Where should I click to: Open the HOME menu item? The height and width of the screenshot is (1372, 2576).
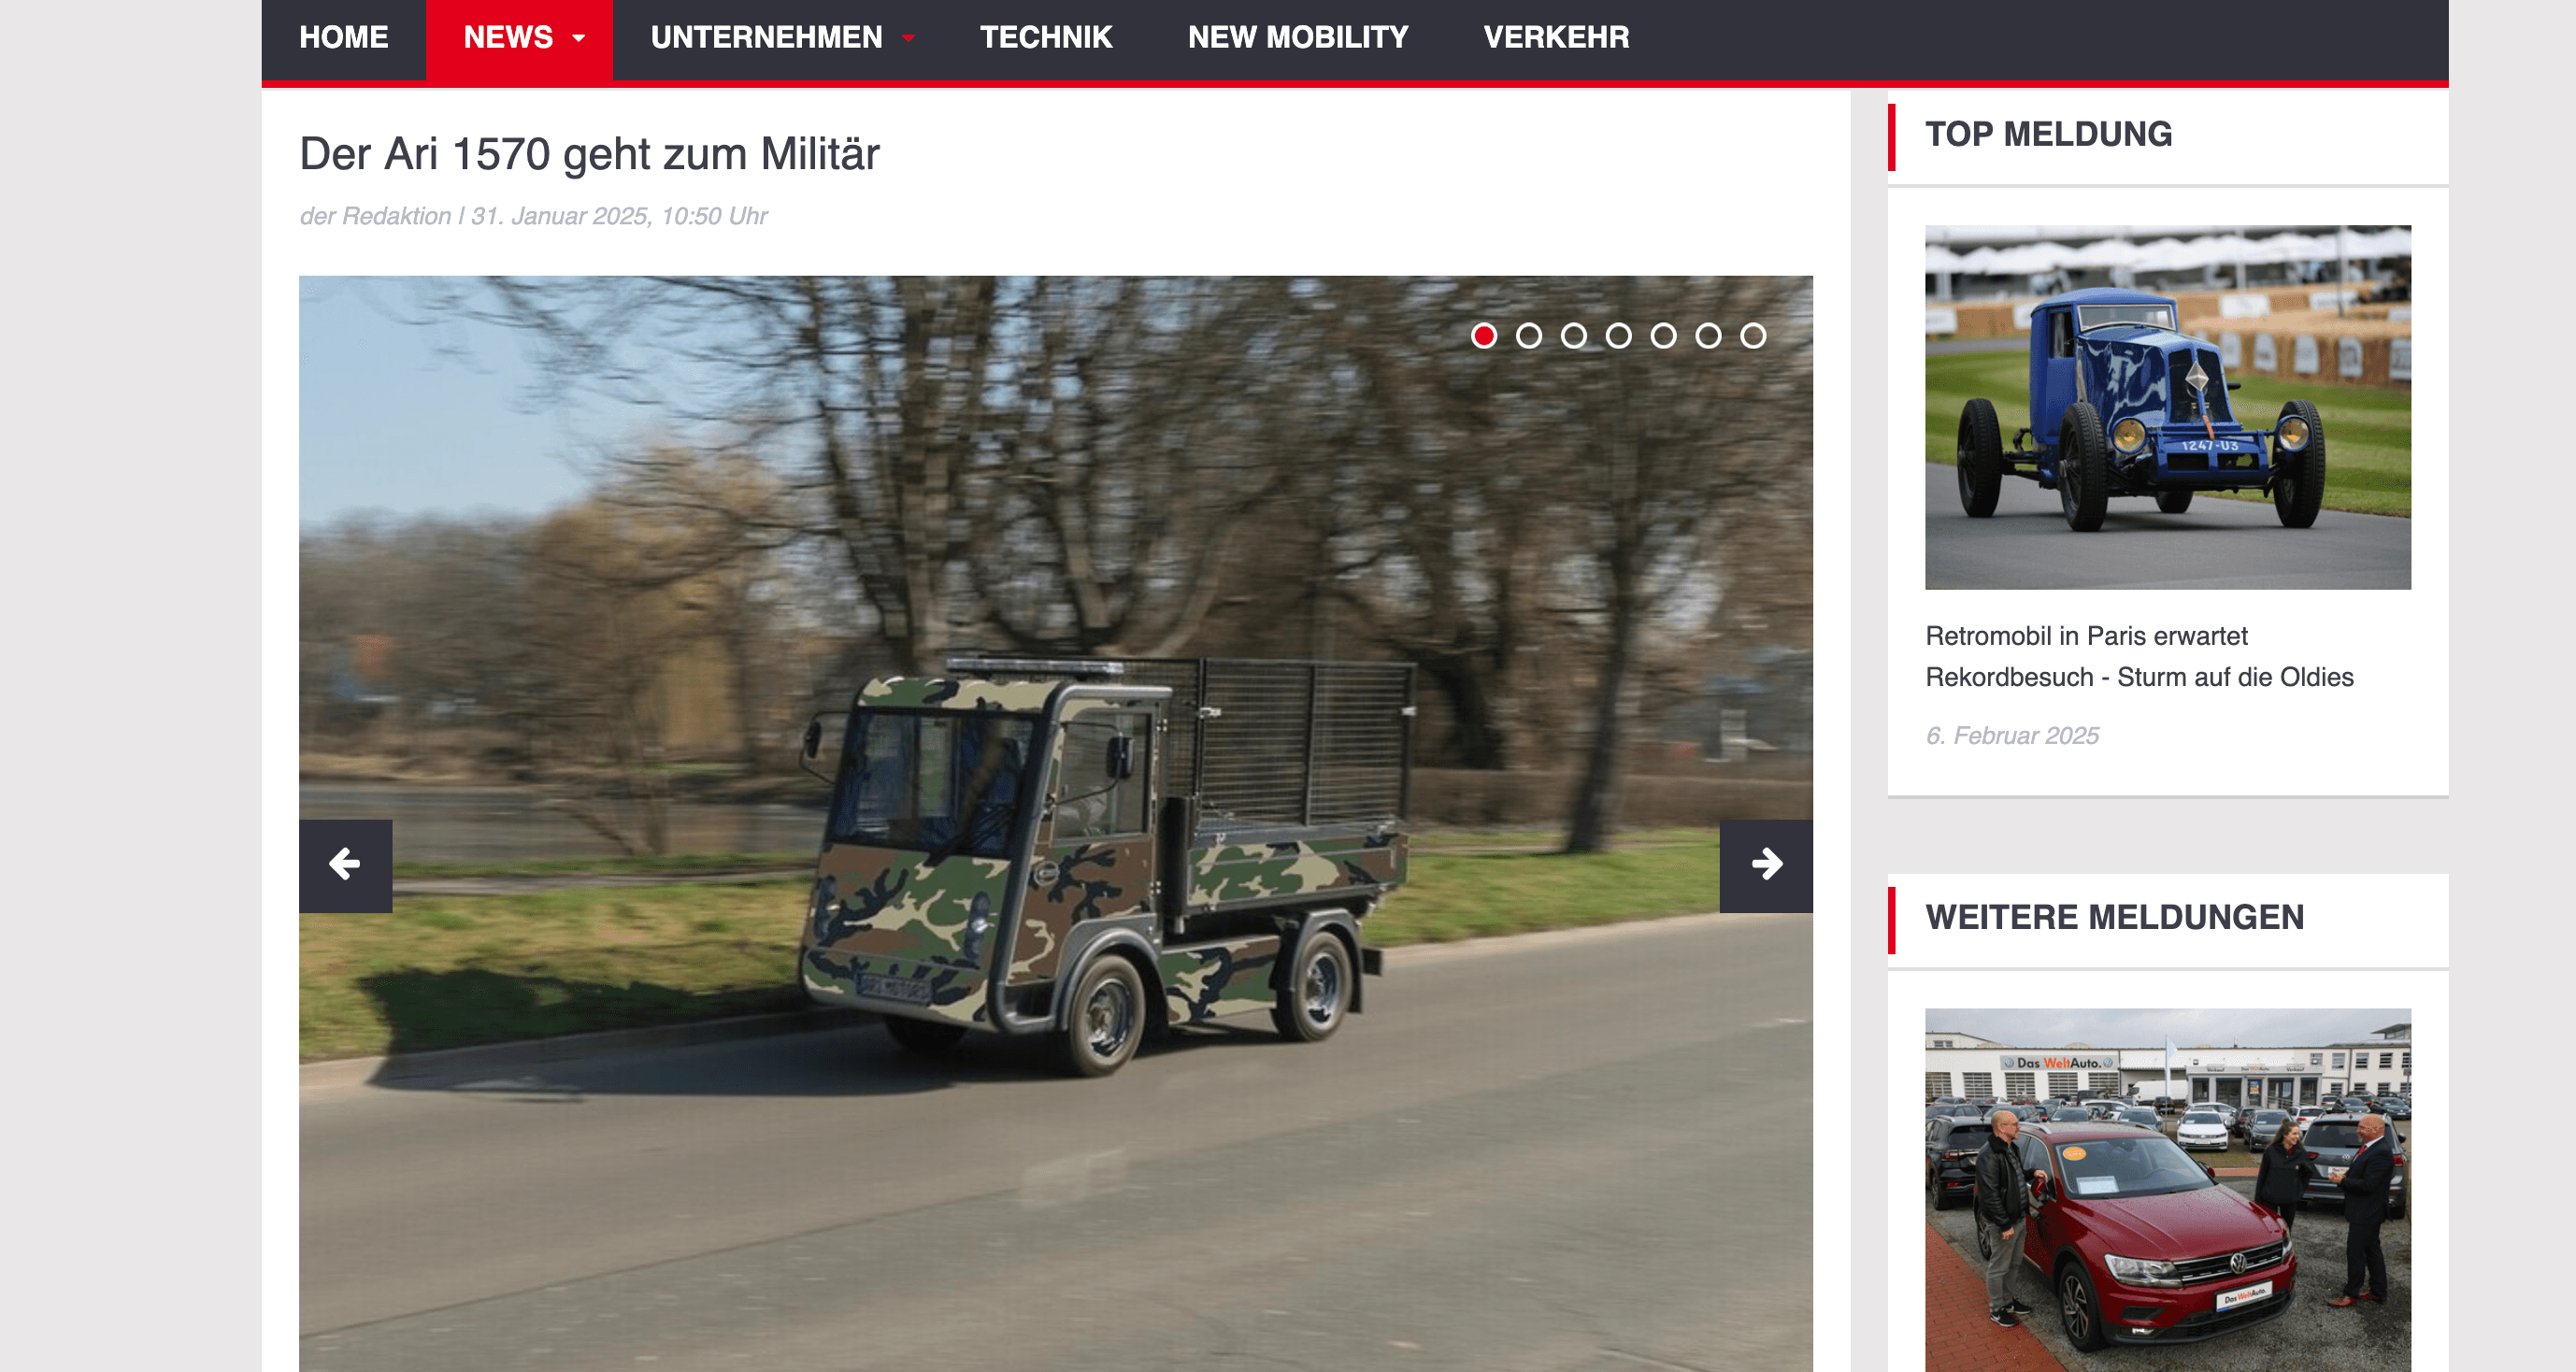(x=343, y=38)
